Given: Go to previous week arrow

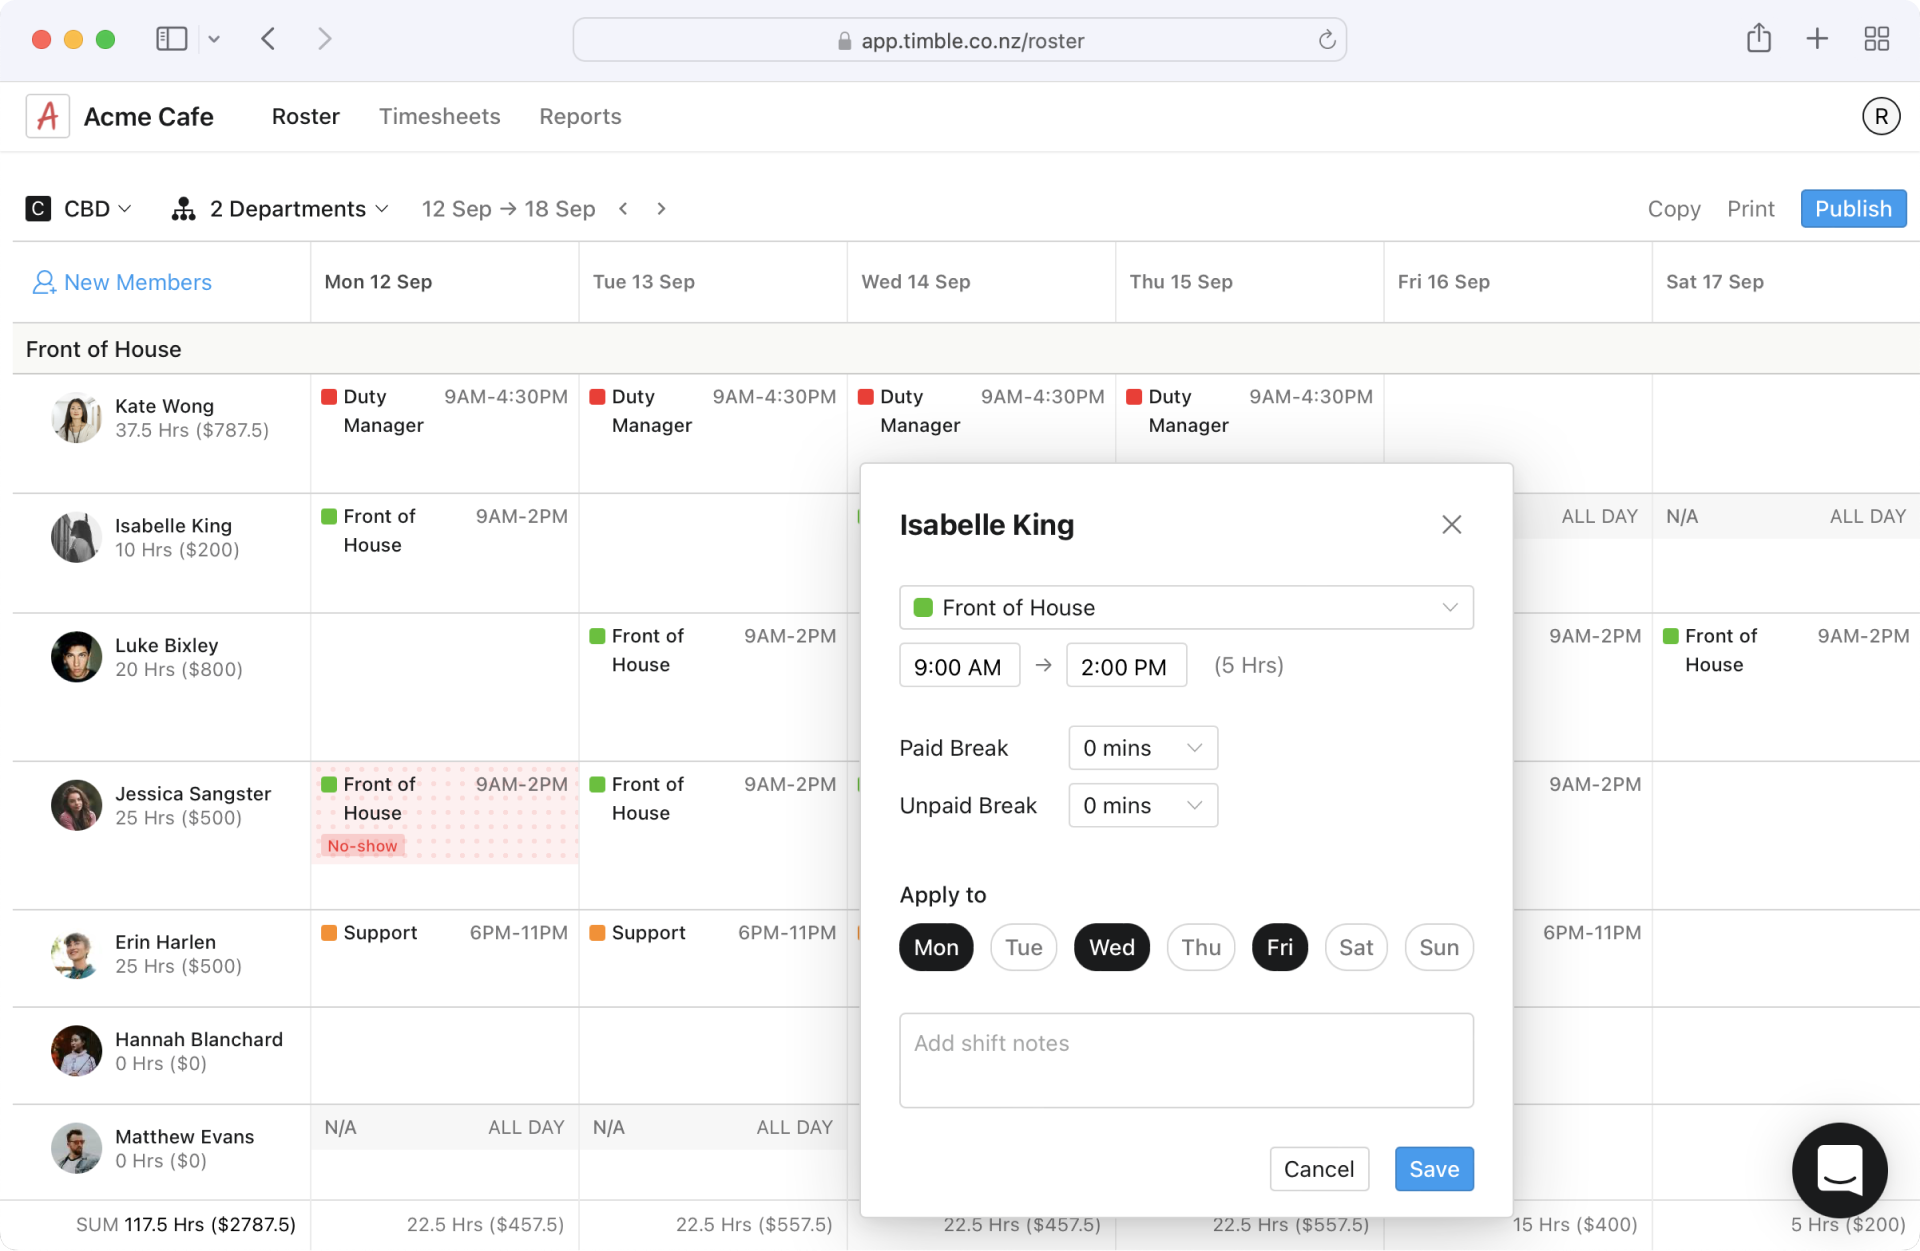Looking at the screenshot, I should point(623,208).
